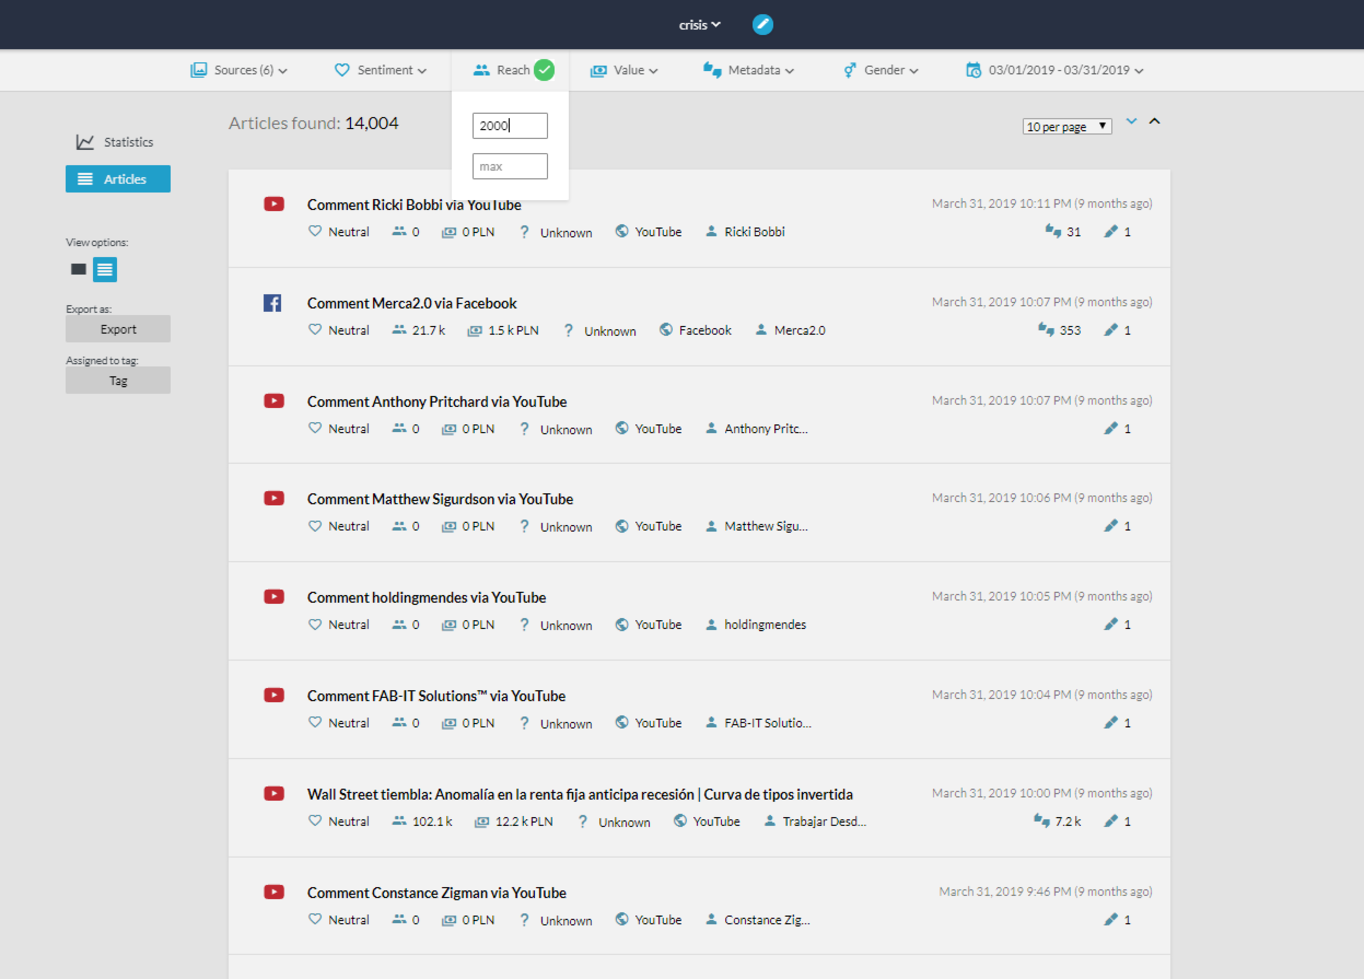
Task: Collapse the article list with the up chevron
Action: pos(1155,120)
